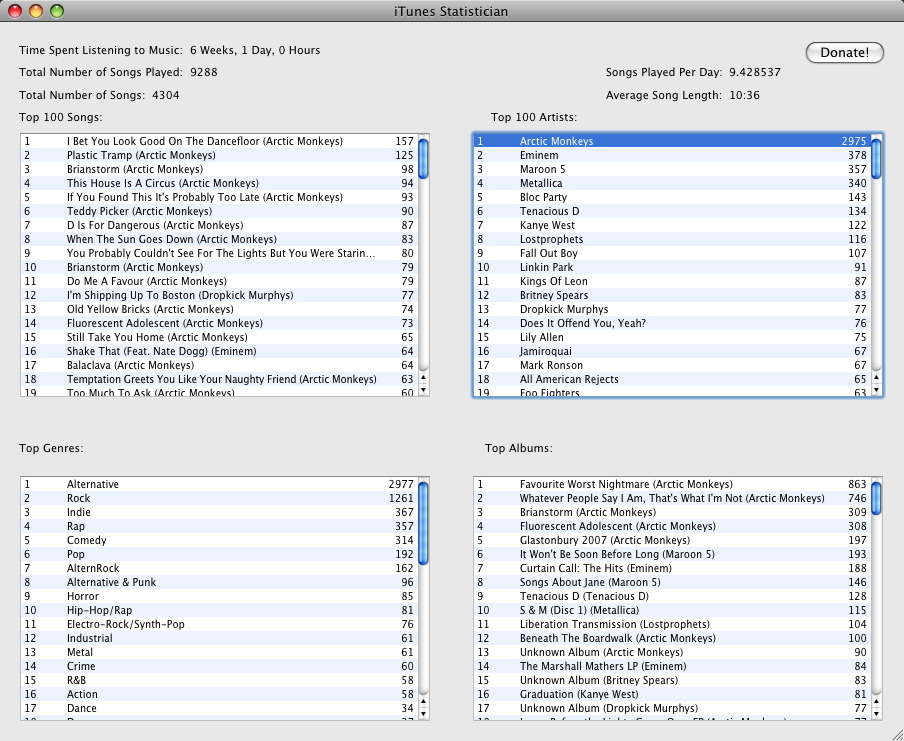Image resolution: width=904 pixels, height=741 pixels.
Task: Select genre row 'Indie'
Action: [x=219, y=512]
